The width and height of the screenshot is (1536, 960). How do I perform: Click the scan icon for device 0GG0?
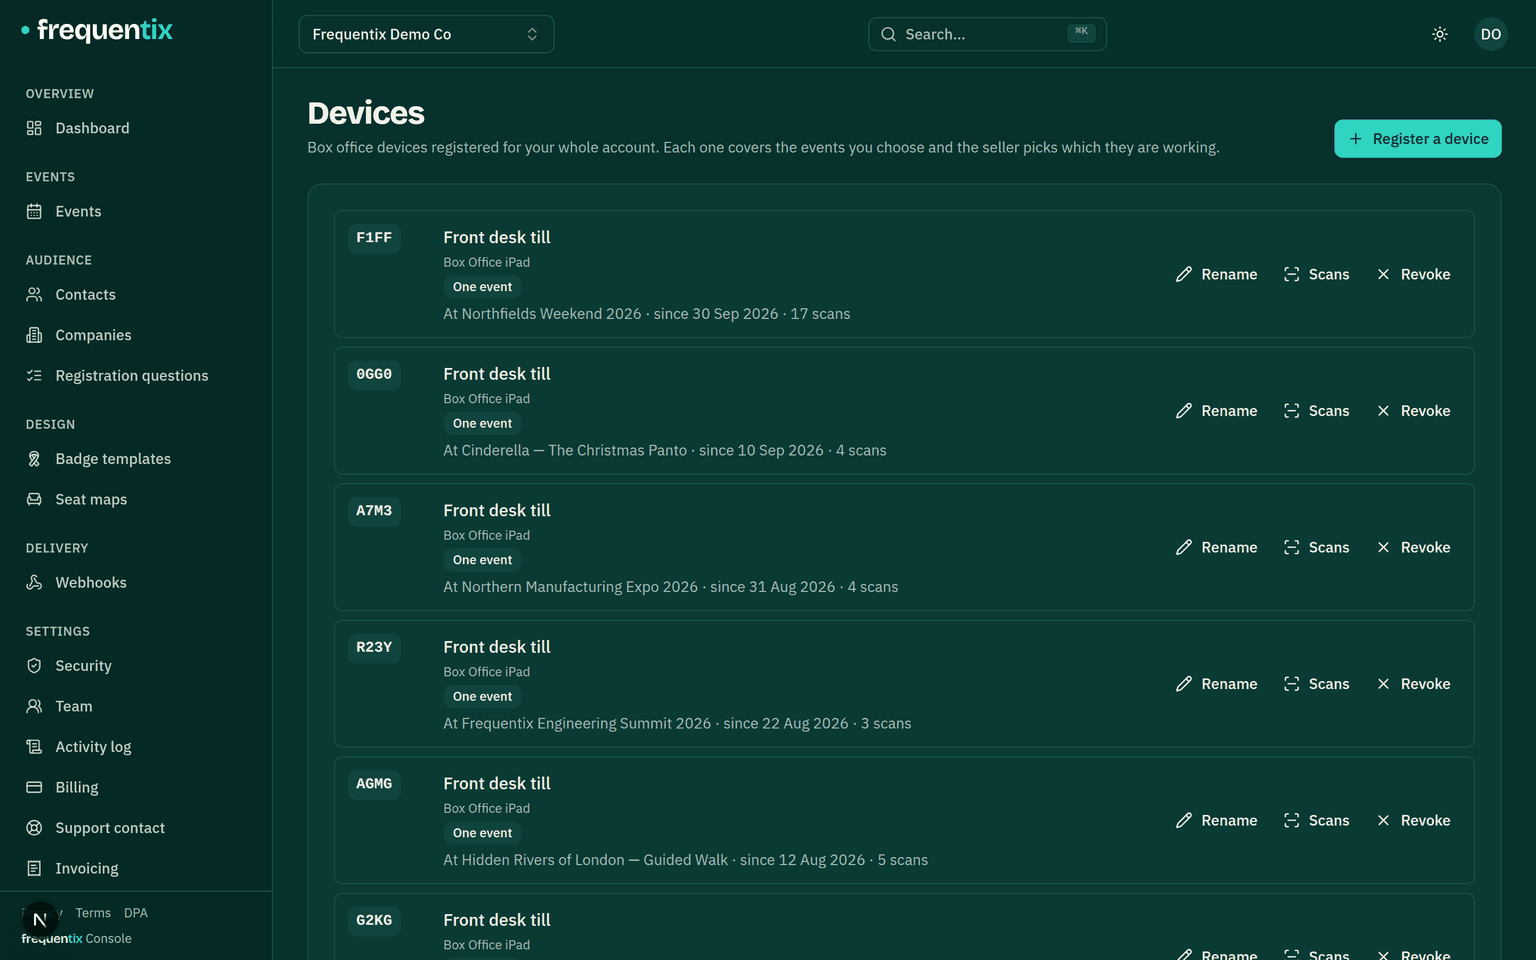1292,411
